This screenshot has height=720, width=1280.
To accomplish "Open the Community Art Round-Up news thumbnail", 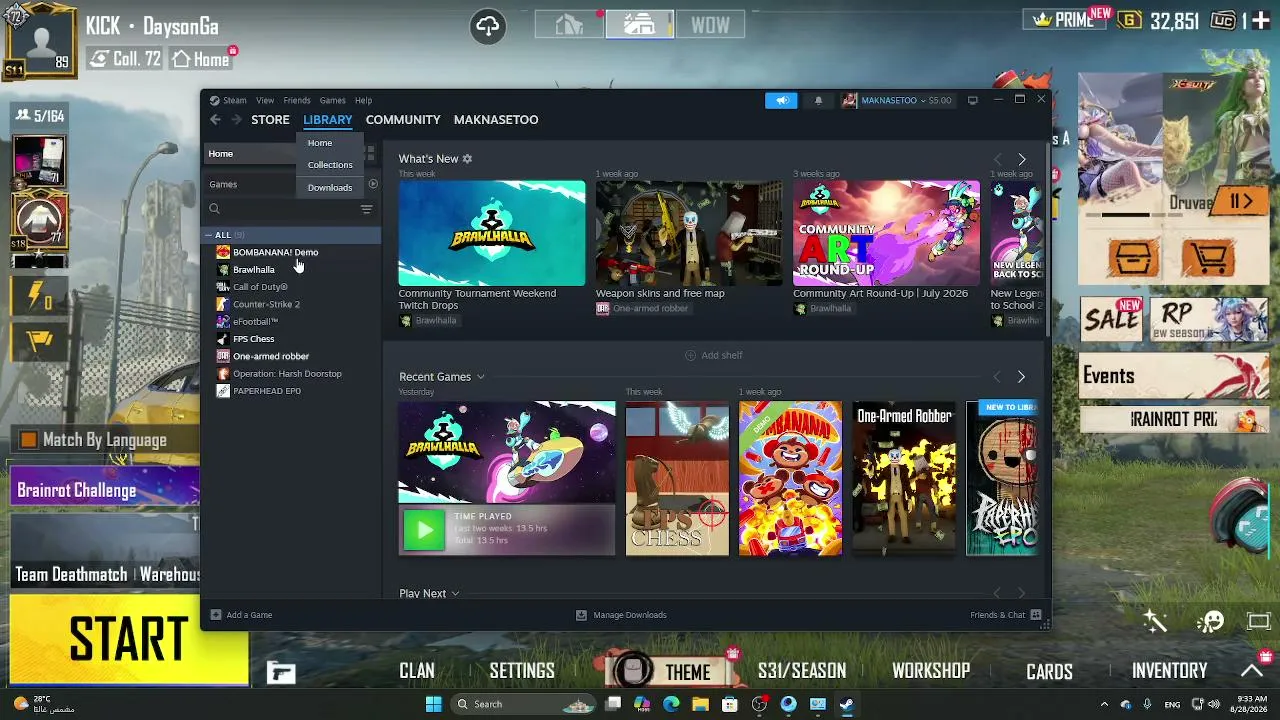I will click(886, 233).
